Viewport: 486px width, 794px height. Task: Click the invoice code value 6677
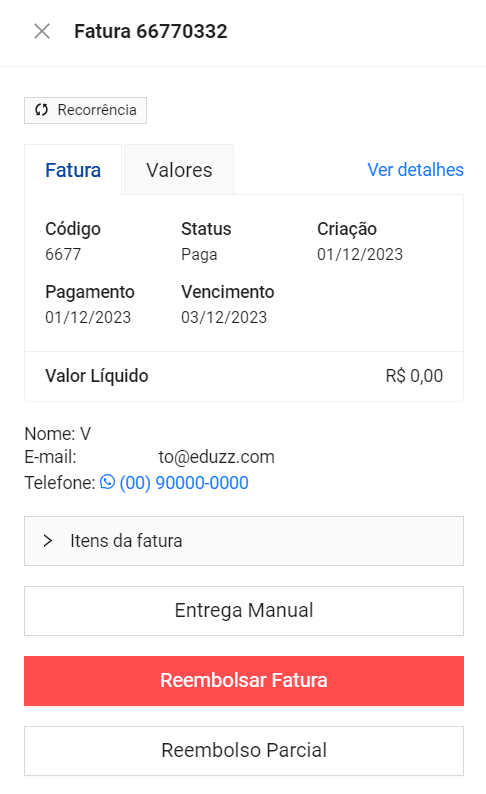[63, 254]
